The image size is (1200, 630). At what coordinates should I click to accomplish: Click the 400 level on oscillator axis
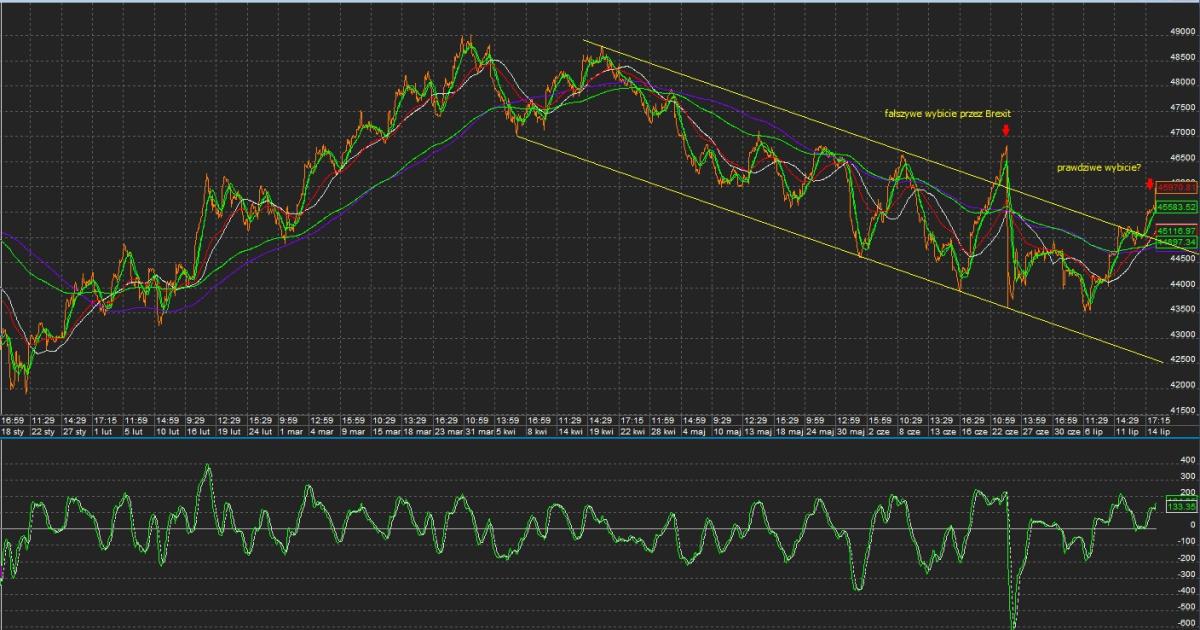[1187, 460]
